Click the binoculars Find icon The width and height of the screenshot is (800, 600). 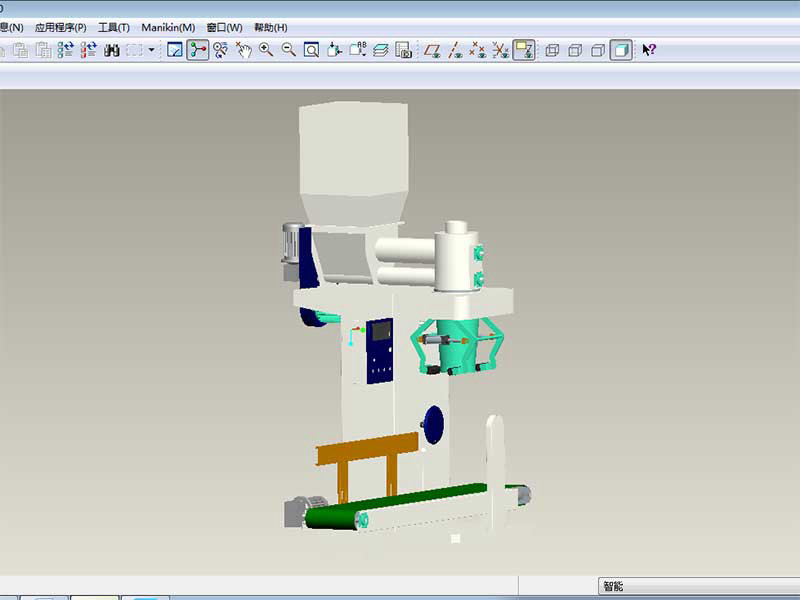[x=112, y=50]
